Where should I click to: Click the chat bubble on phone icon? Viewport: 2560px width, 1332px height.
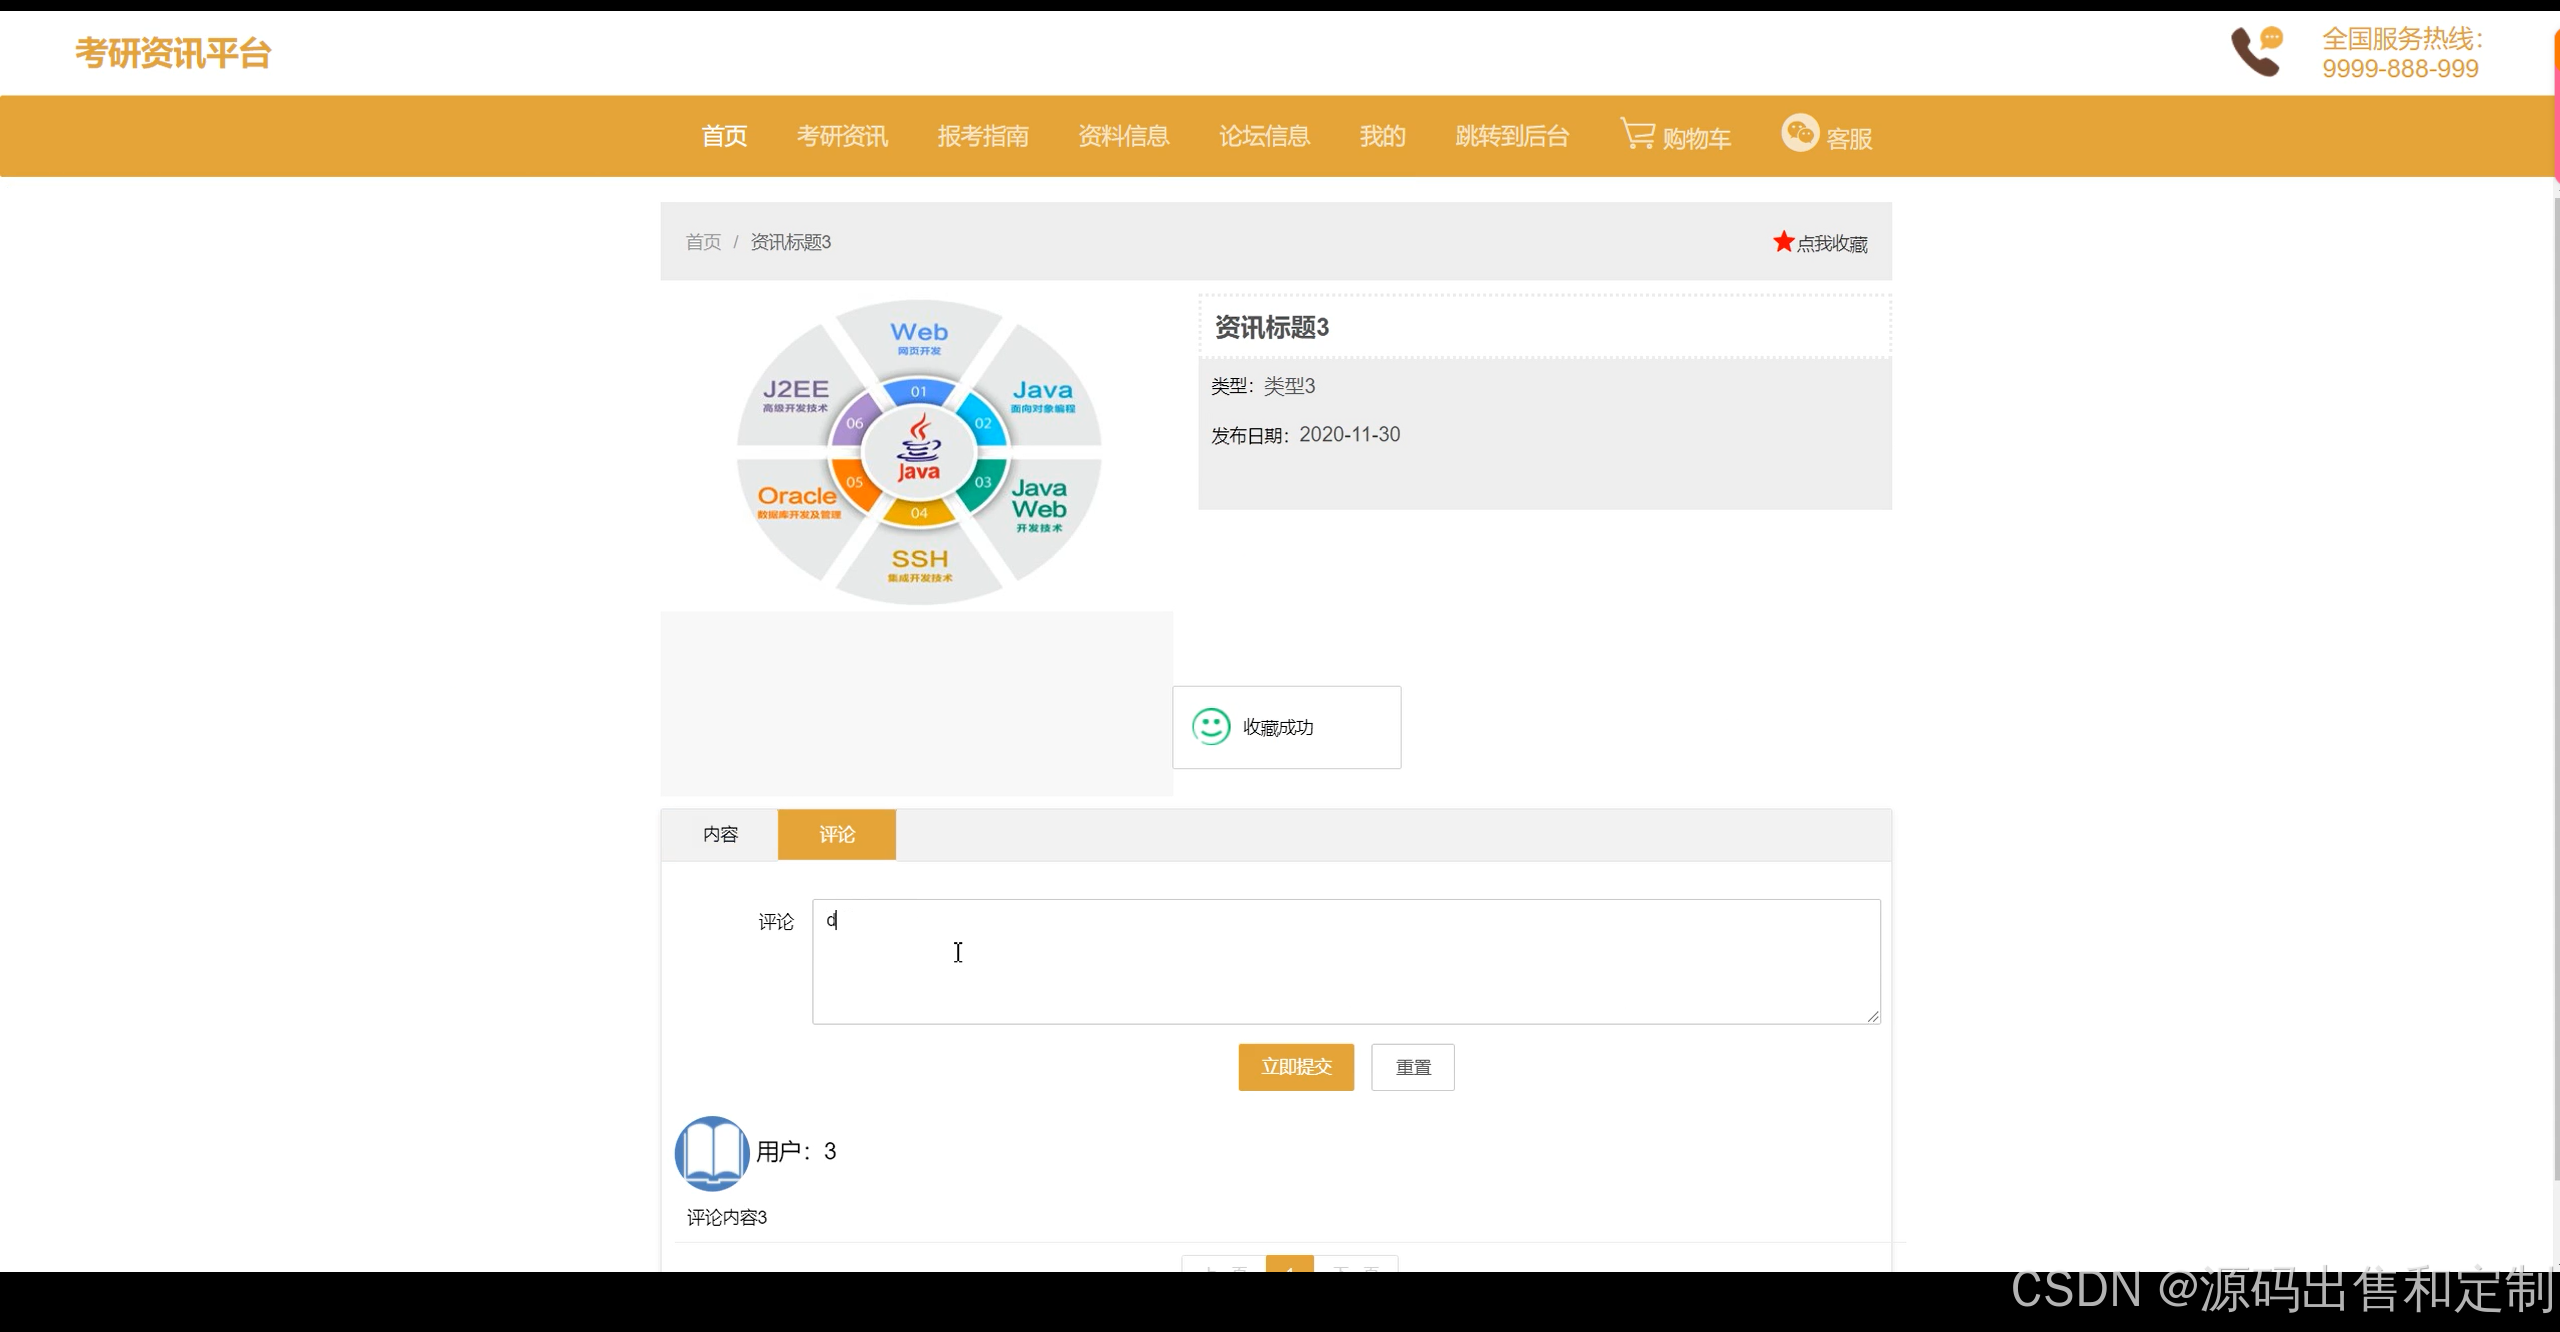click(2271, 38)
